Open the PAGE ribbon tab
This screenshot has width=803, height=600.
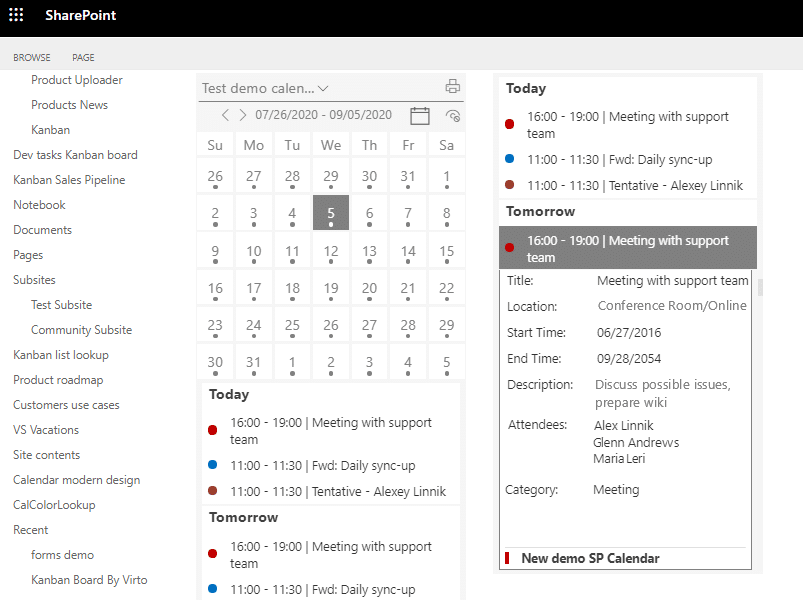(83, 57)
